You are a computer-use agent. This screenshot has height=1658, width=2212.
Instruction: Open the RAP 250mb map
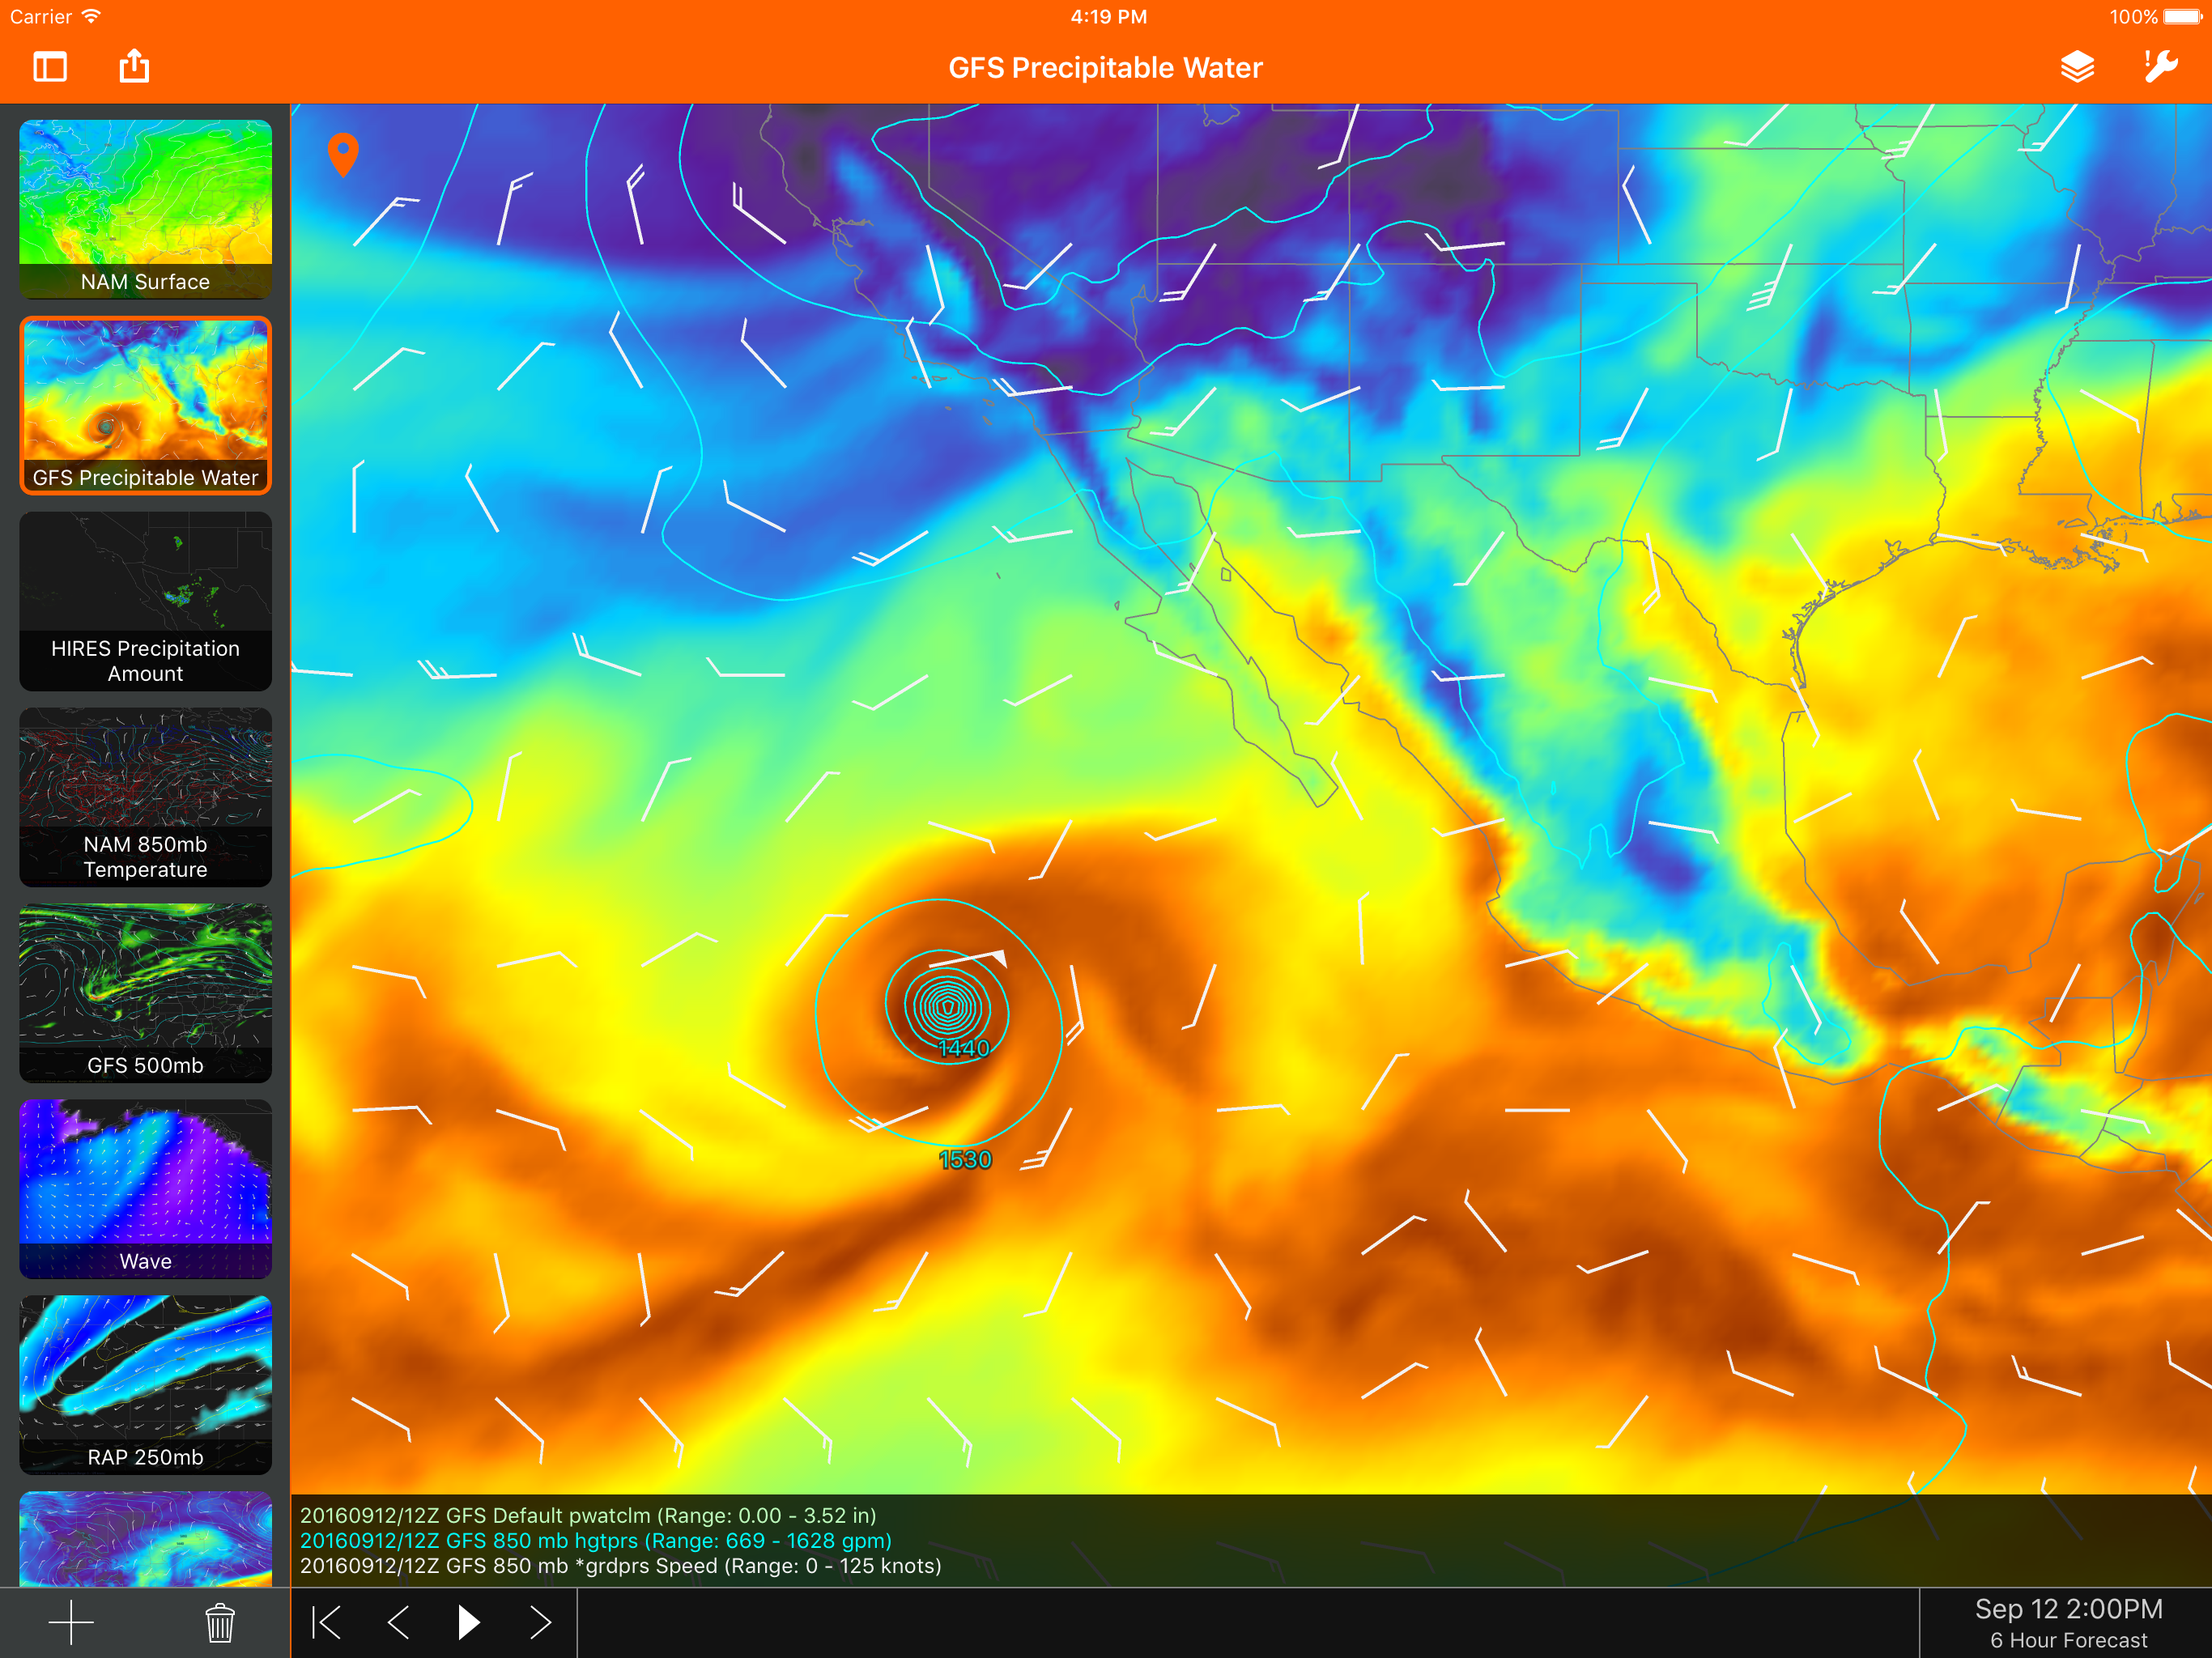[x=145, y=1384]
